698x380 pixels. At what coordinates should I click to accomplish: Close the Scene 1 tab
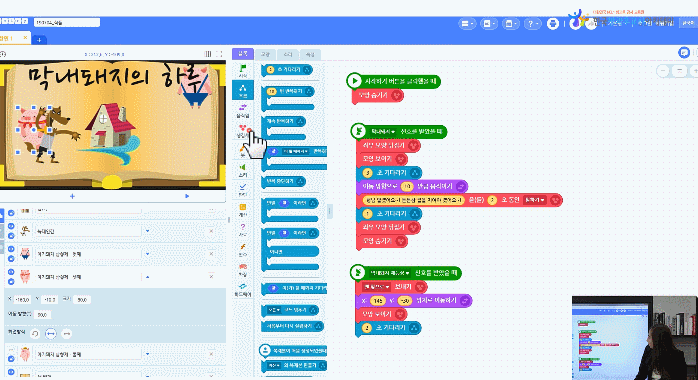click(25, 38)
